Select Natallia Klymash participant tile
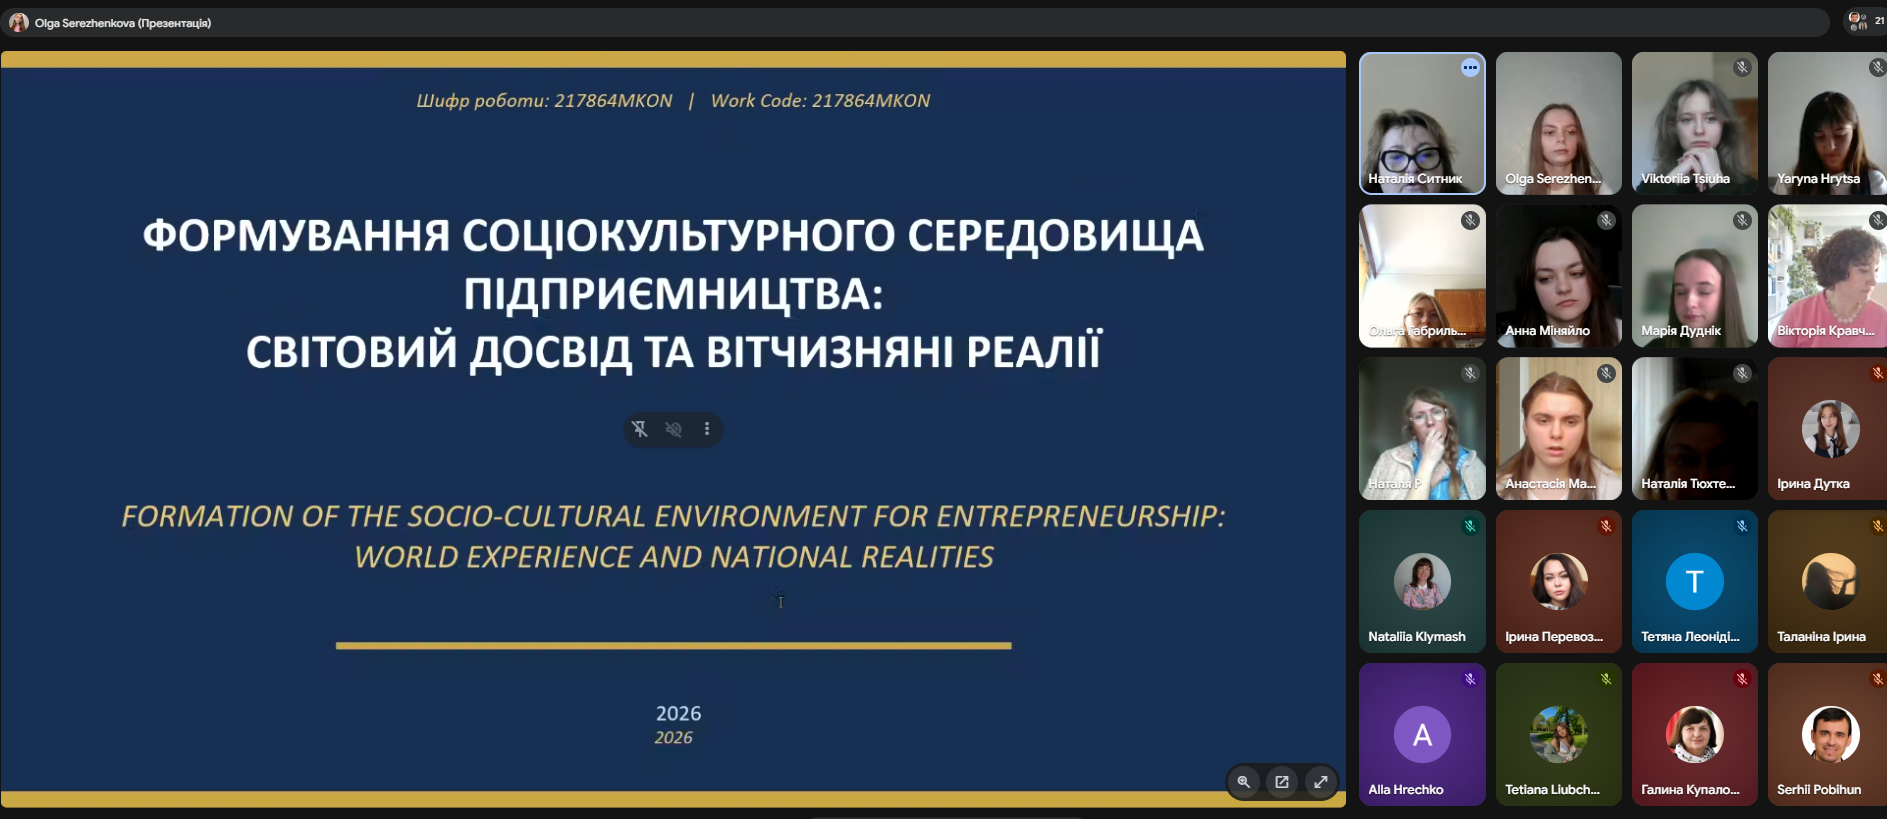Viewport: 1887px width, 819px height. pyautogui.click(x=1422, y=582)
